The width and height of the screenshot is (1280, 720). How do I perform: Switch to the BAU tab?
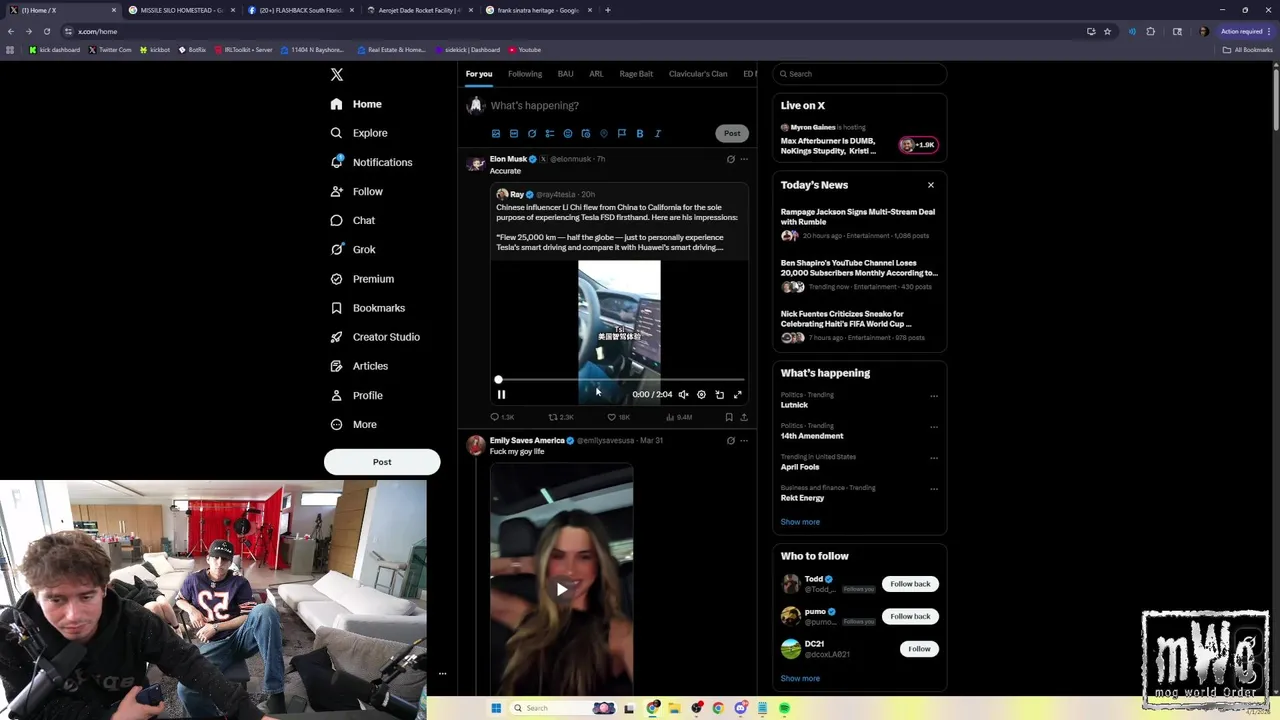click(565, 74)
